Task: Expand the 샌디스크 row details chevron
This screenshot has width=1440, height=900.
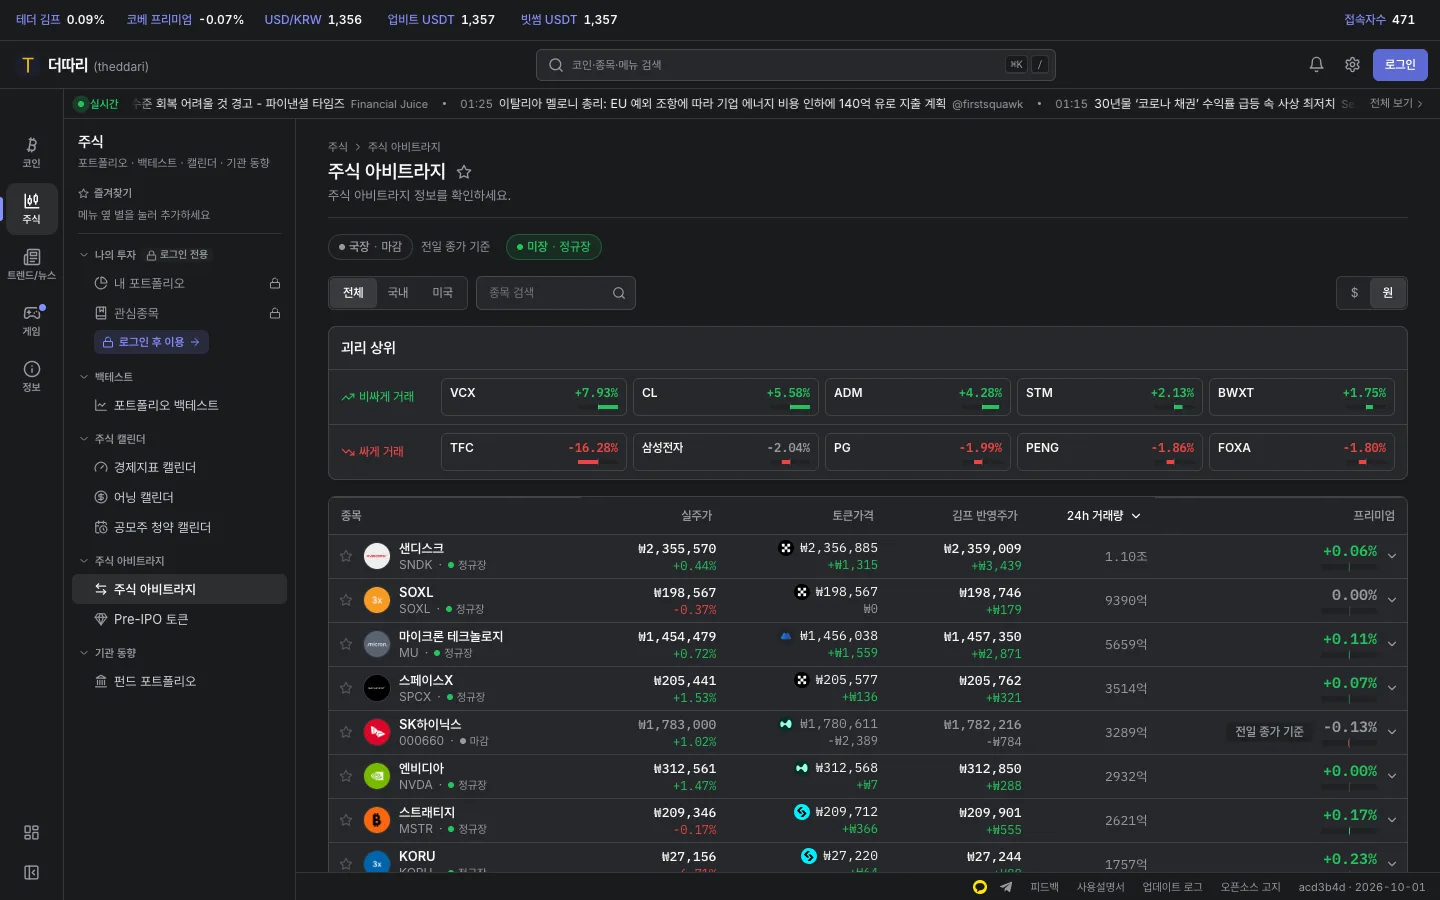Action: (x=1392, y=556)
